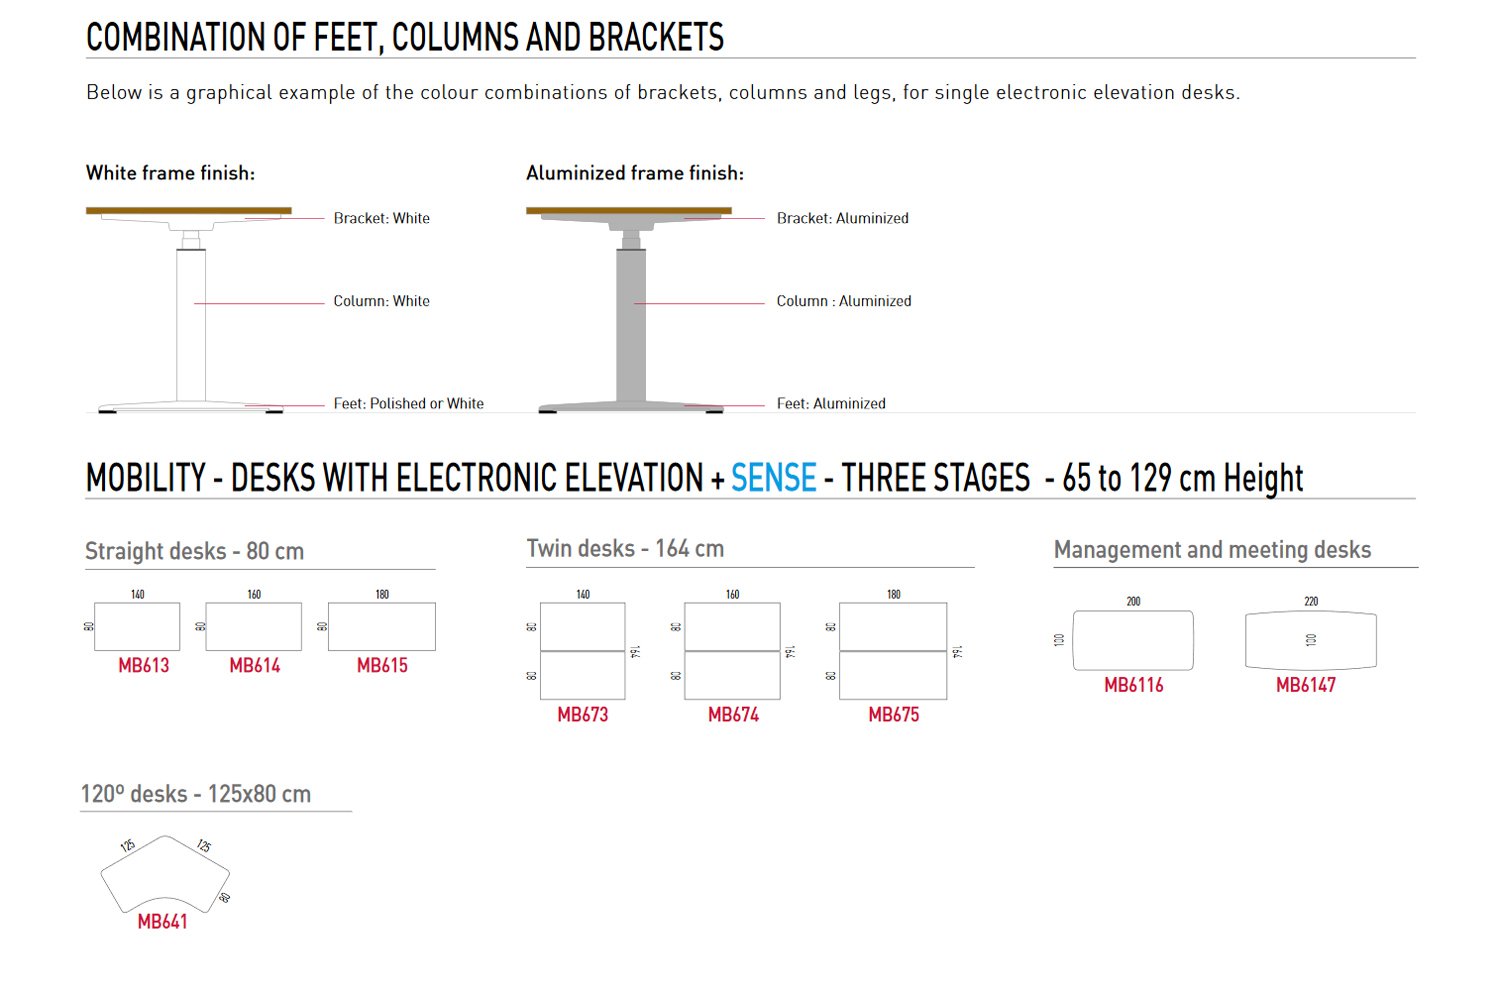
Task: Click the MB675 product code label
Action: tap(894, 715)
